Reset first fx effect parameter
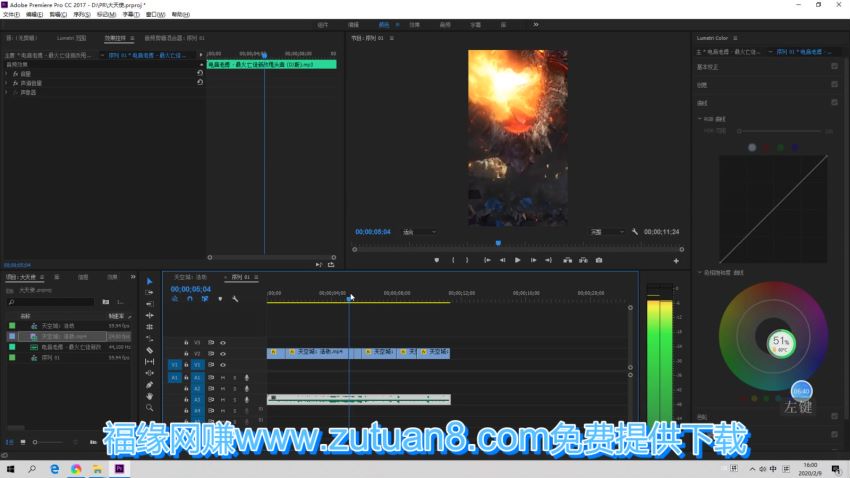Screen dimensions: 850x478 (x=200, y=73)
